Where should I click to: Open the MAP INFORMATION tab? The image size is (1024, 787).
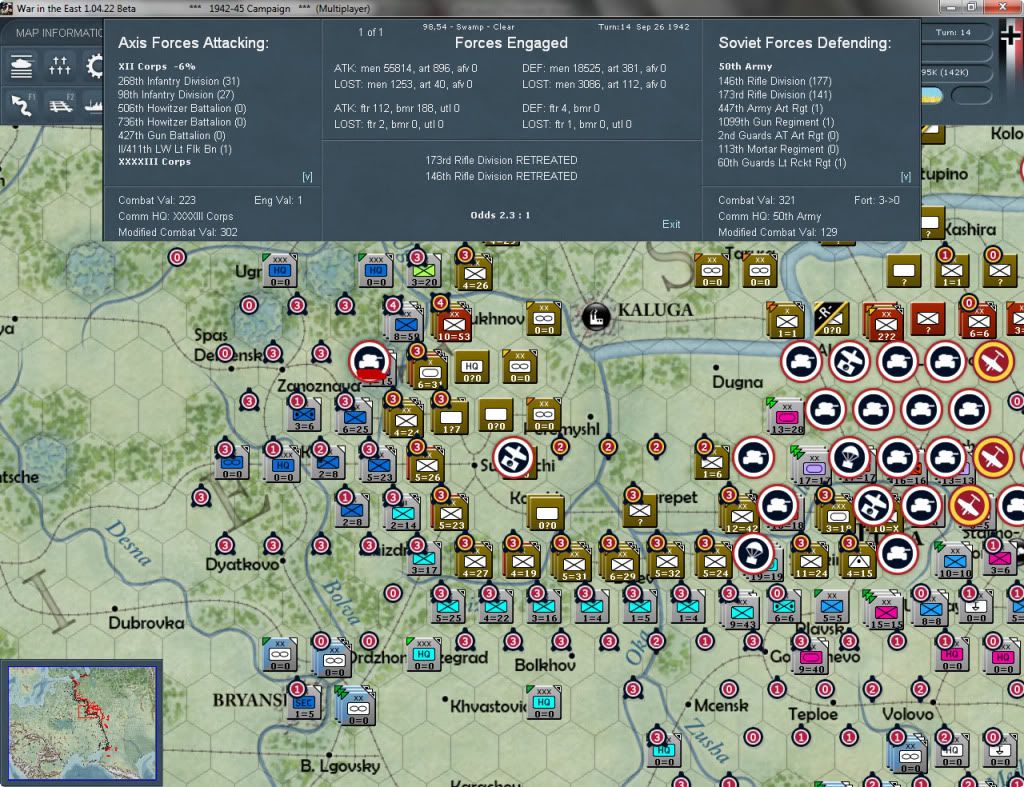[x=58, y=33]
